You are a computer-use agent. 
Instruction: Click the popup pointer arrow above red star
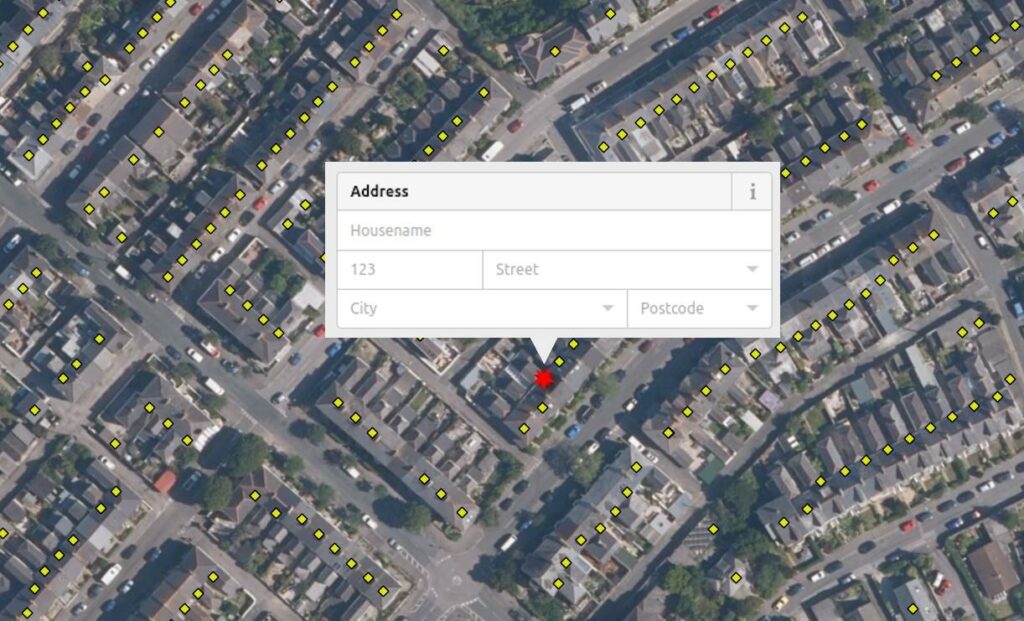(x=543, y=349)
